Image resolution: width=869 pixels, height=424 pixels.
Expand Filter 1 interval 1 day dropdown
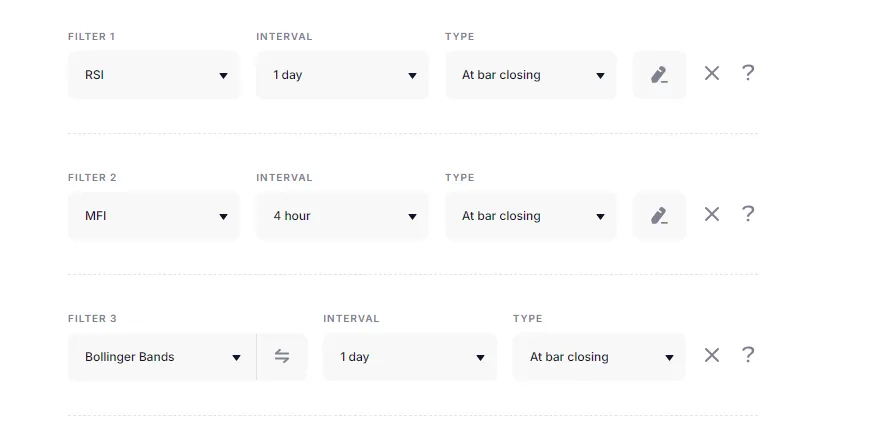coord(342,75)
